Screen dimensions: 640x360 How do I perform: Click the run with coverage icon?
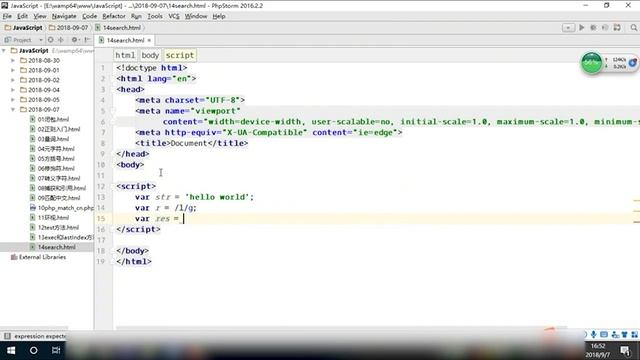tap(605, 28)
